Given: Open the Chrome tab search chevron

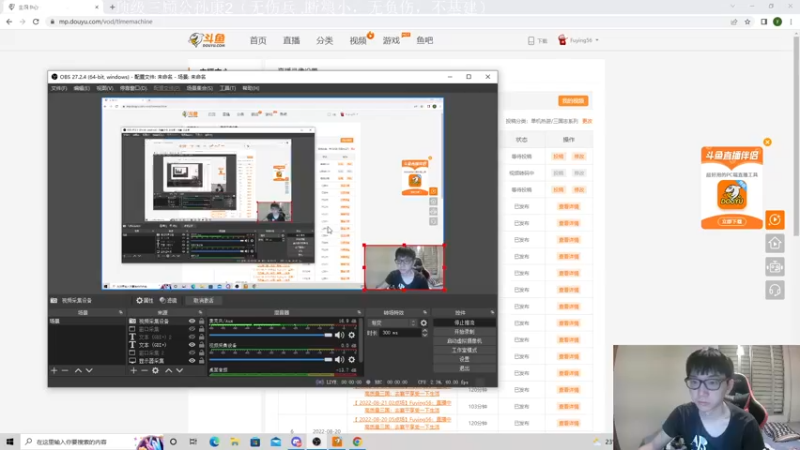Looking at the screenshot, I should (733, 6).
